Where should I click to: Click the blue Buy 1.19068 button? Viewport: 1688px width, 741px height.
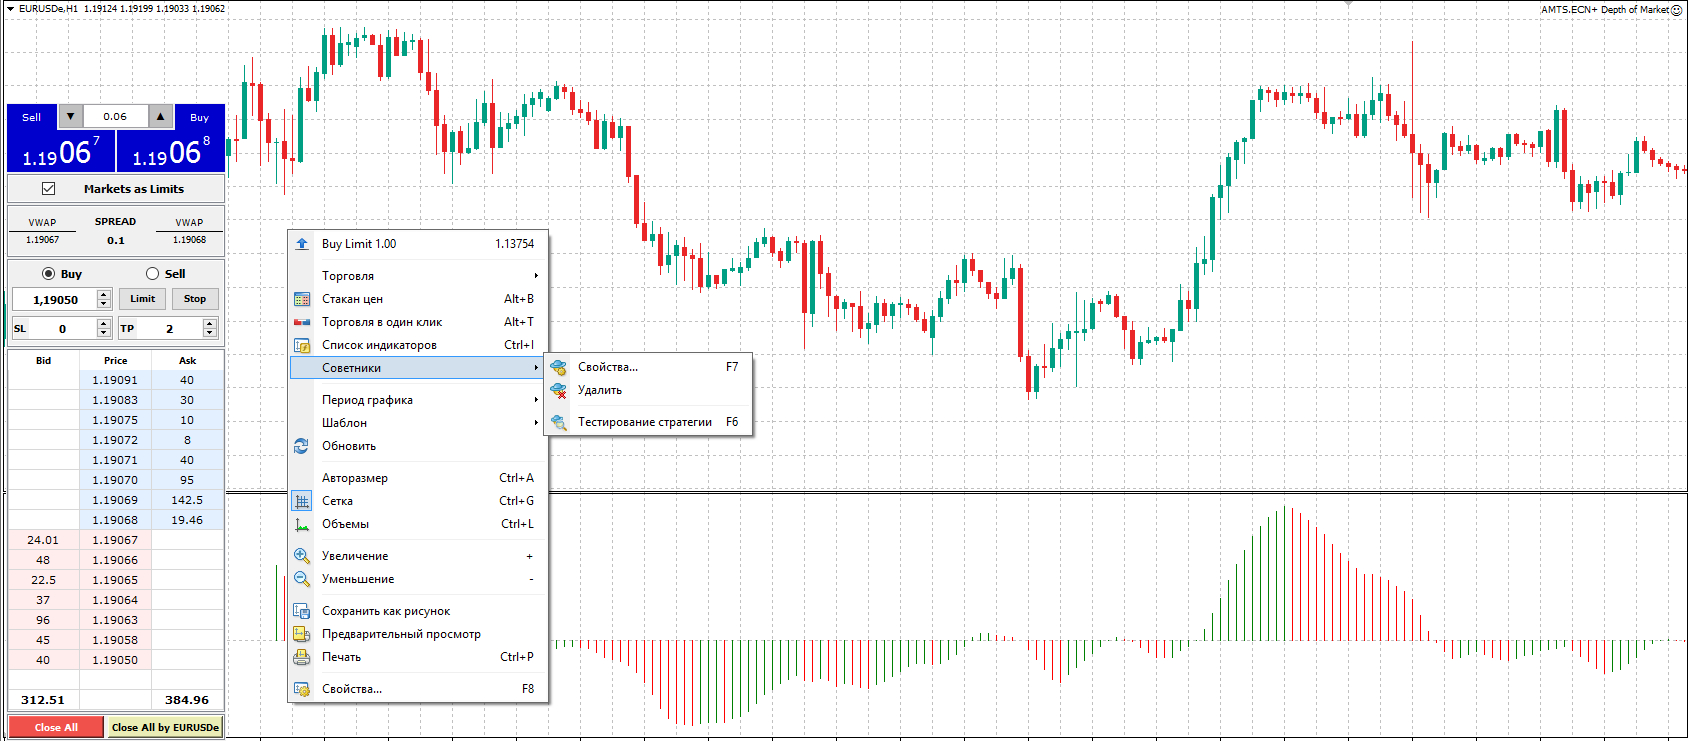(171, 150)
